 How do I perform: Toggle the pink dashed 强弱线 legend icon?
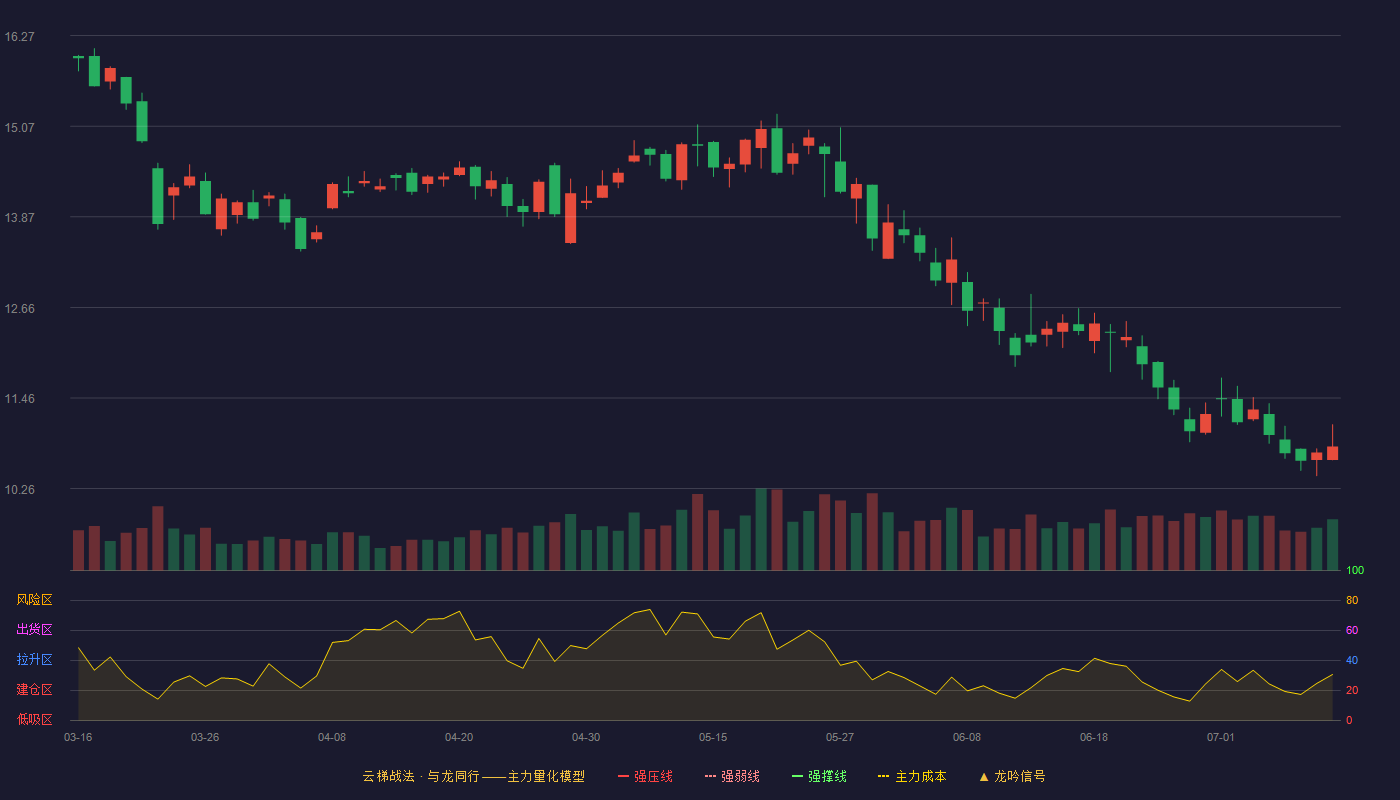[710, 776]
